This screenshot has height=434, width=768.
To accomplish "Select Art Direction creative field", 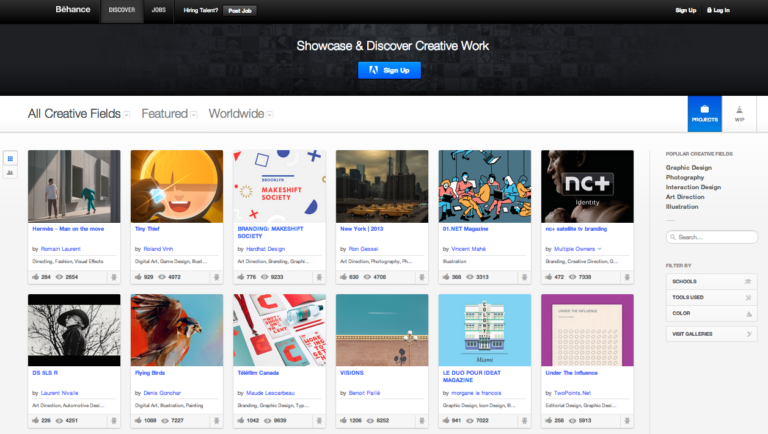I will [x=685, y=197].
